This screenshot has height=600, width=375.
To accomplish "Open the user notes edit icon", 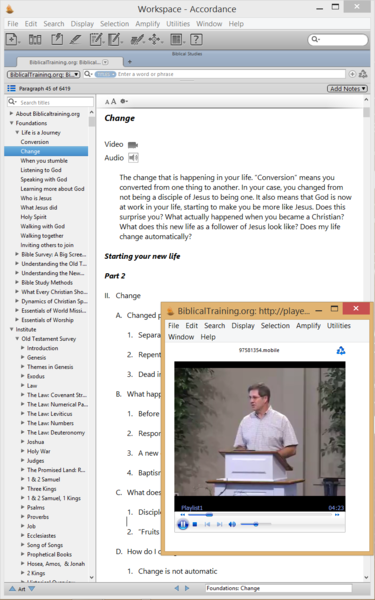I will 96,39.
